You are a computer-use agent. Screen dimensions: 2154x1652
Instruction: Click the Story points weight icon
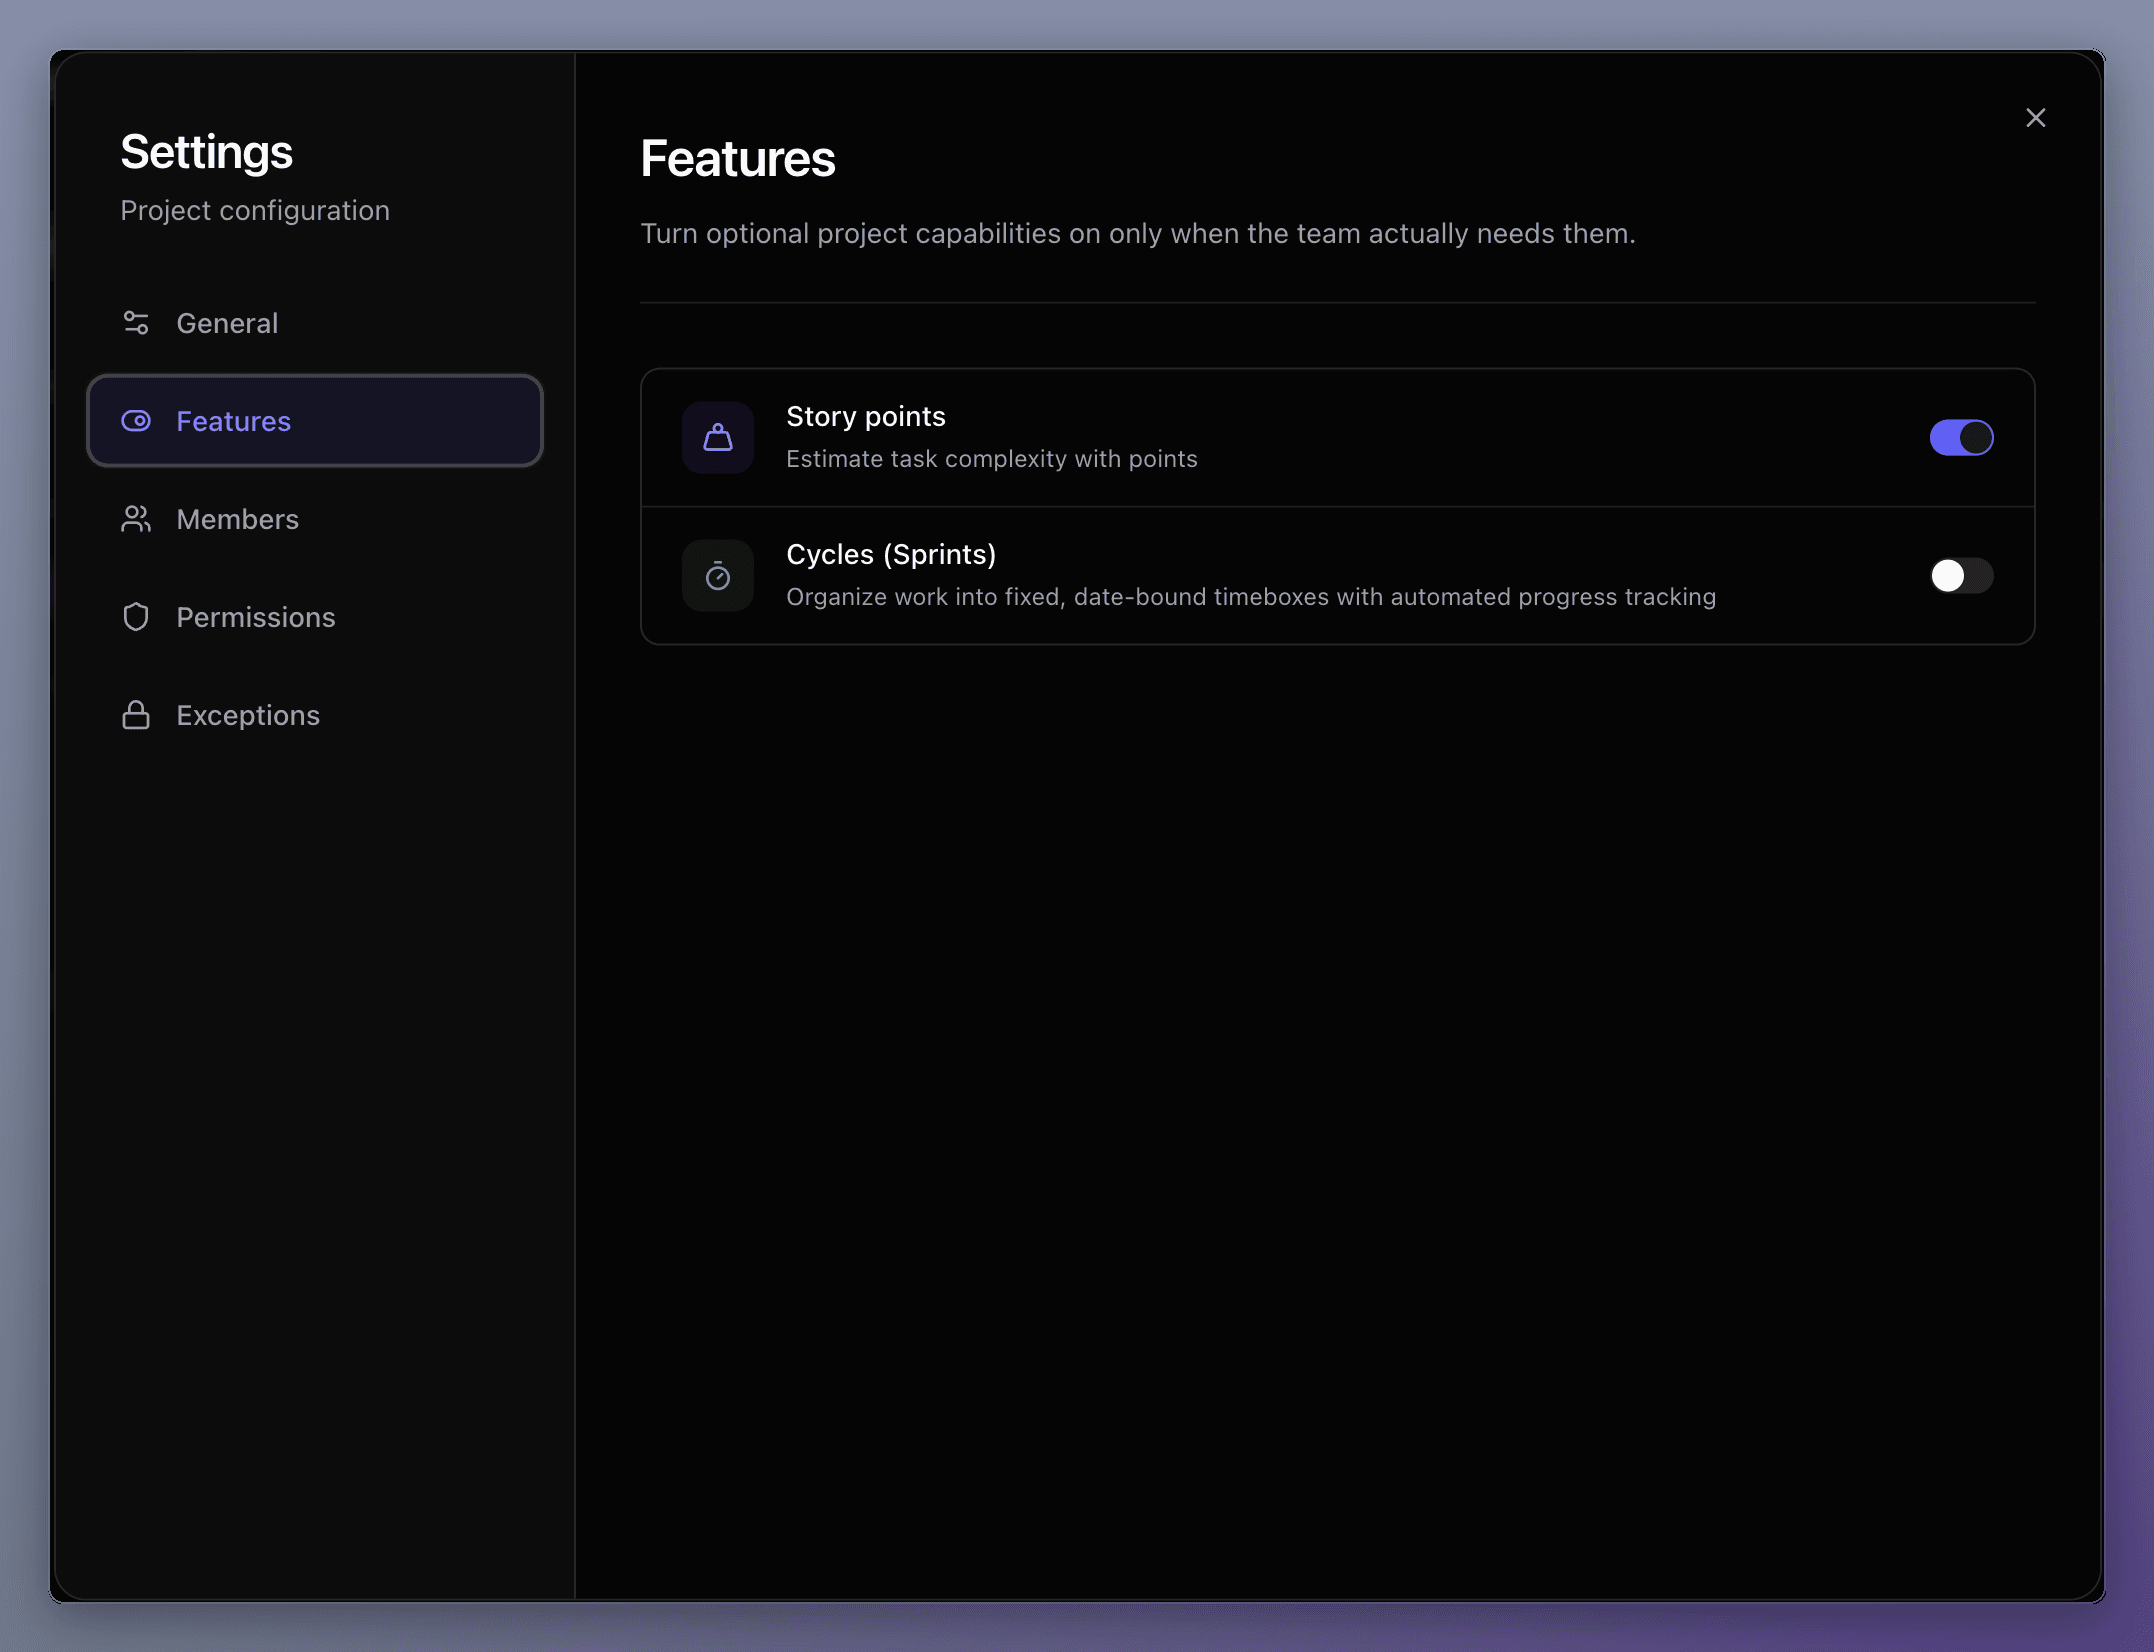click(x=718, y=437)
